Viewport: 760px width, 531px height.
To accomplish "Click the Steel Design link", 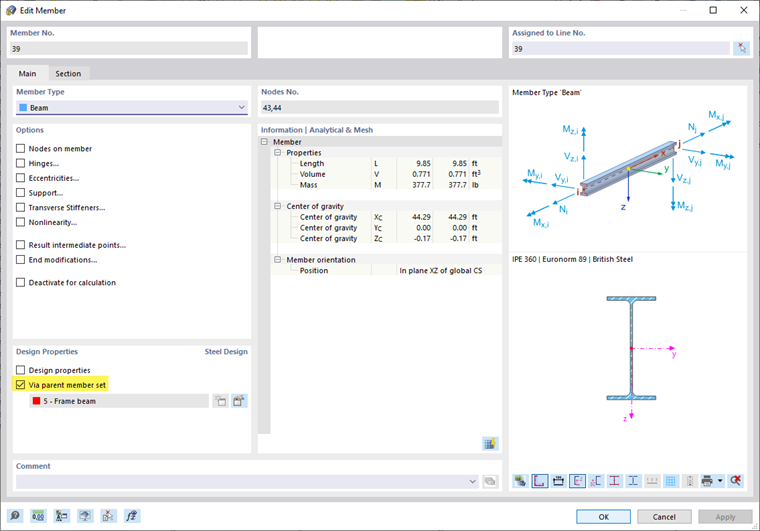I will [226, 352].
